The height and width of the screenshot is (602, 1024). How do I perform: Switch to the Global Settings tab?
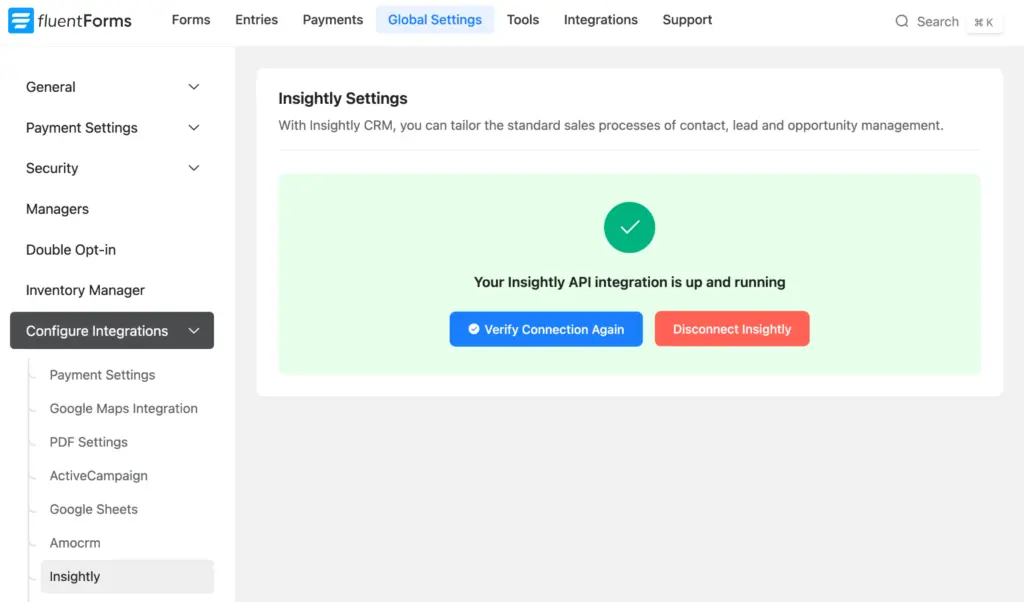434,19
